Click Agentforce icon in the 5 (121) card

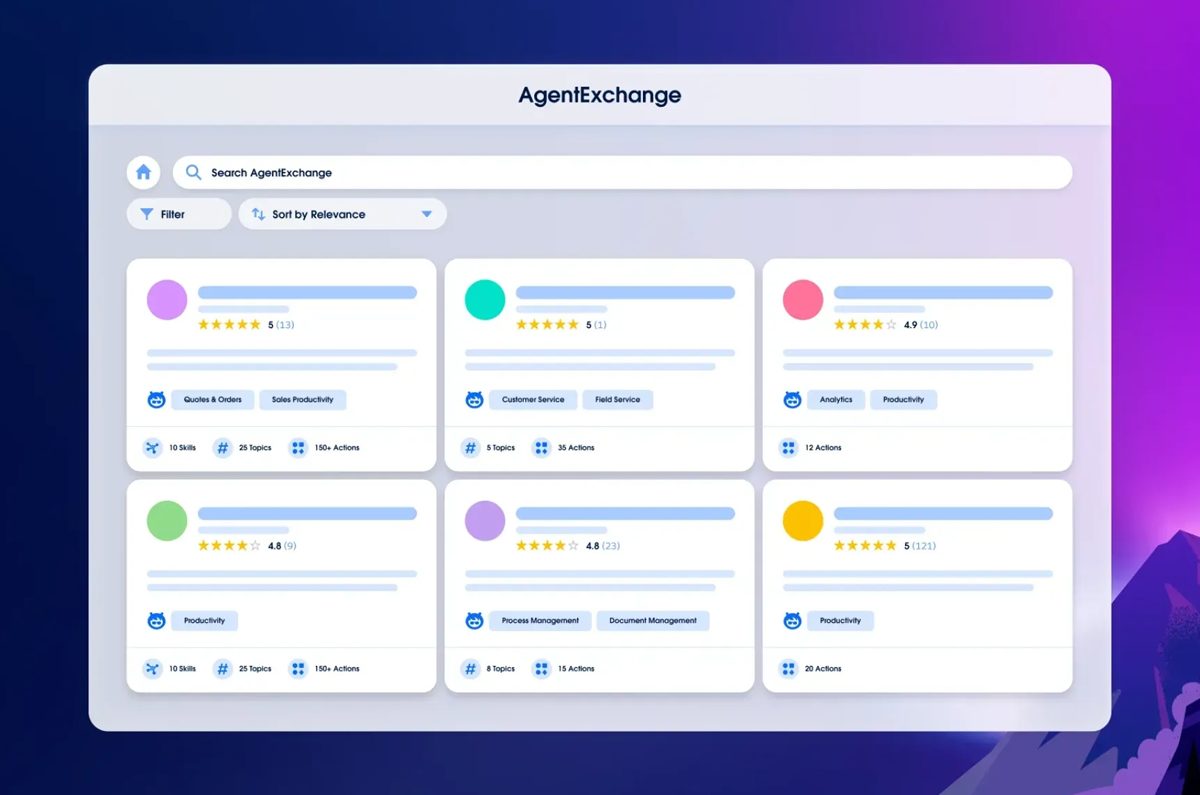(792, 621)
